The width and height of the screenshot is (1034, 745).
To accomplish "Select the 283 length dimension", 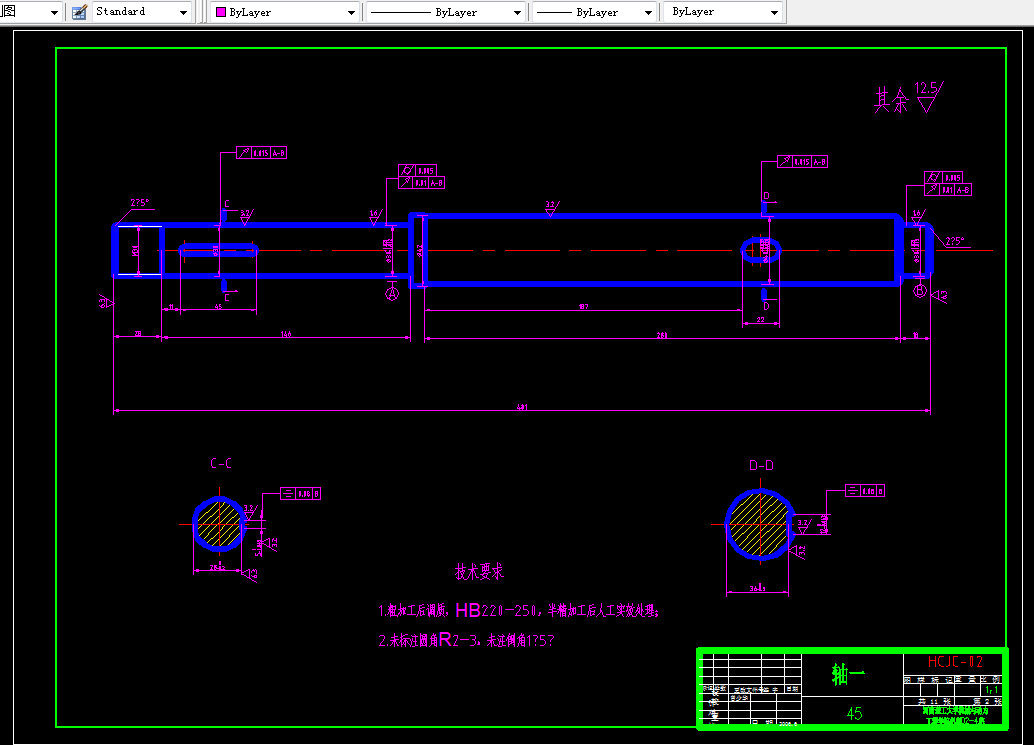I will (x=662, y=336).
